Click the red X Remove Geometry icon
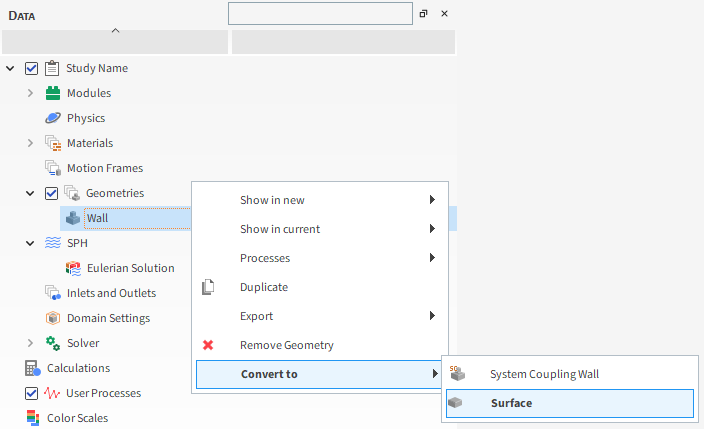Viewport: 704px width, 429px height. (x=208, y=345)
